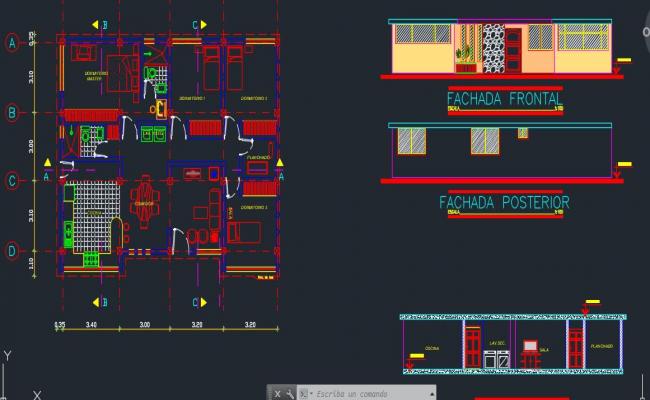Screen dimensions: 650x400
Task: Select grid axis bubble D on left
Action: point(12,251)
